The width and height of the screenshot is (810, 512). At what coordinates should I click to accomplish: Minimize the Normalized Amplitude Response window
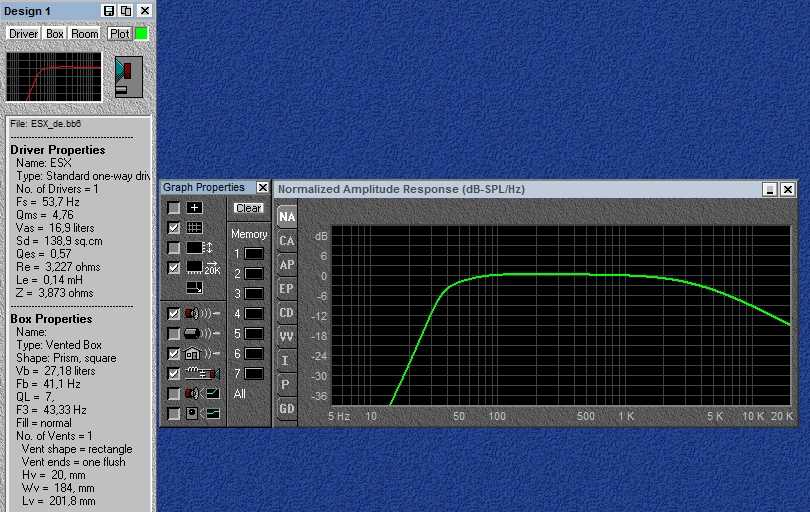pyautogui.click(x=770, y=189)
